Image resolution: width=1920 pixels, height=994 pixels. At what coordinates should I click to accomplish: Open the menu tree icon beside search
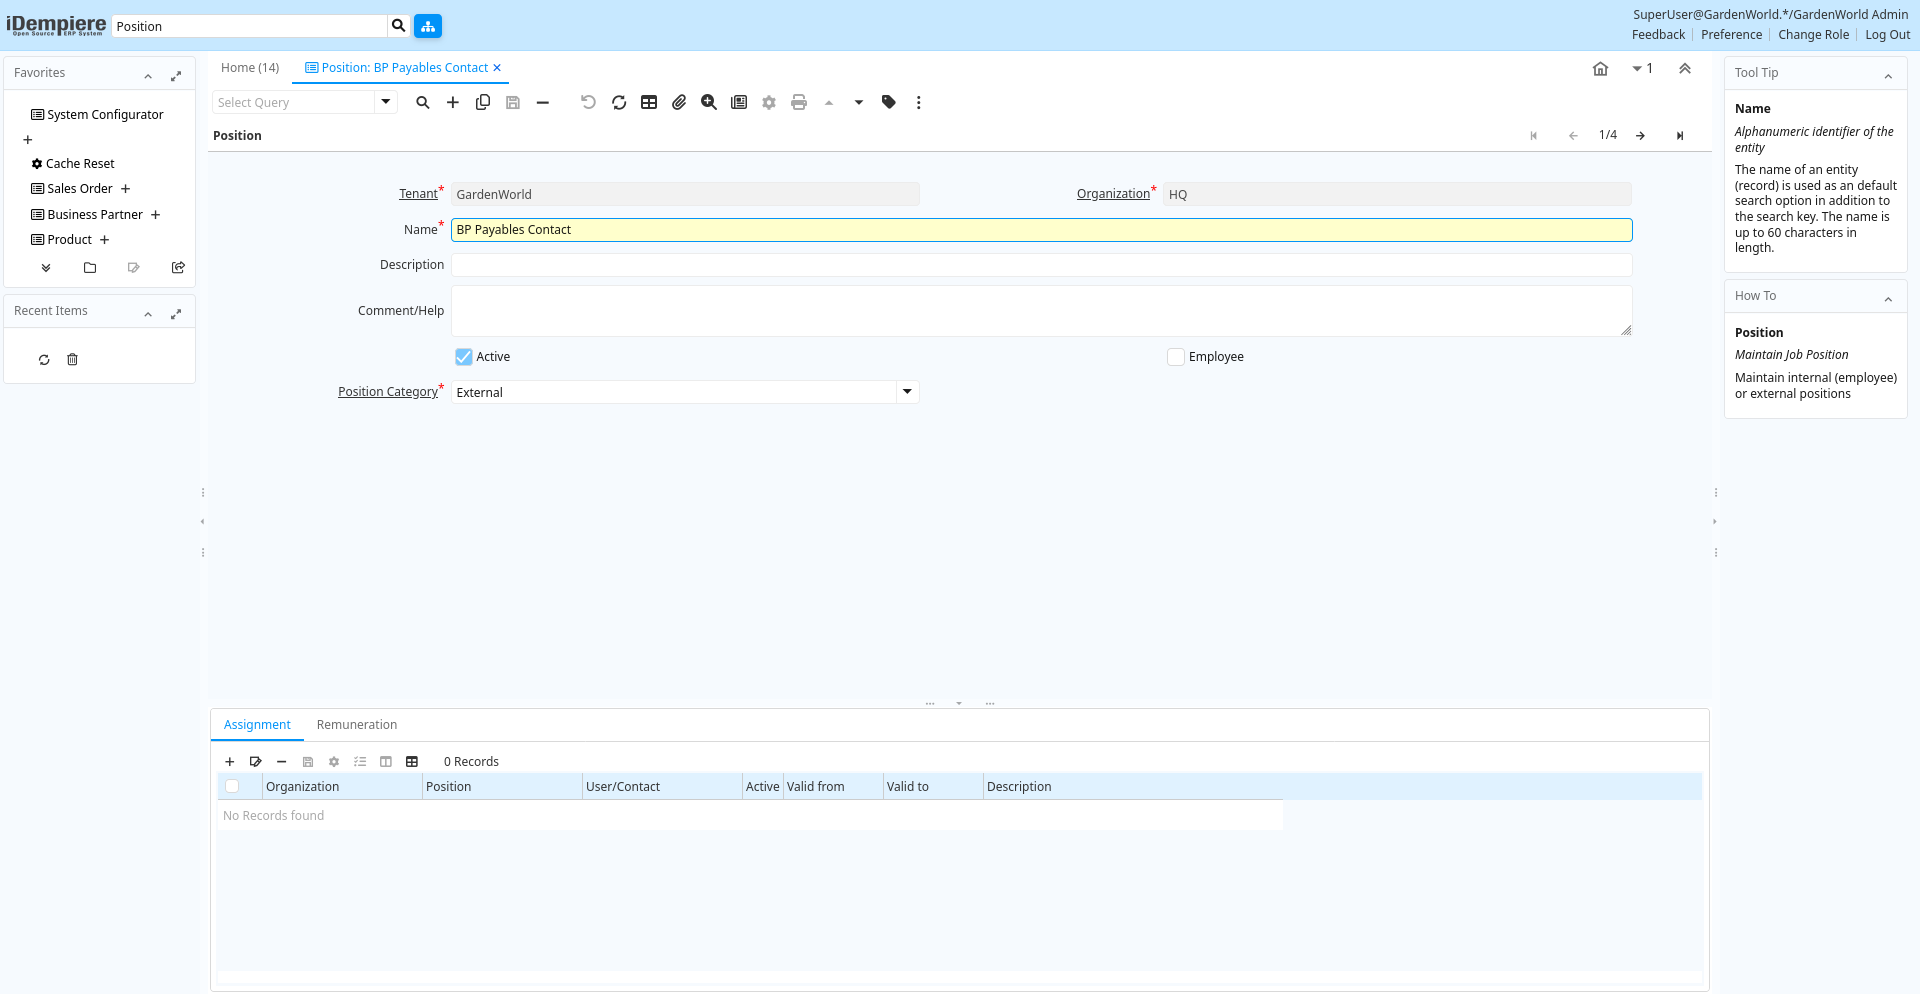click(428, 26)
